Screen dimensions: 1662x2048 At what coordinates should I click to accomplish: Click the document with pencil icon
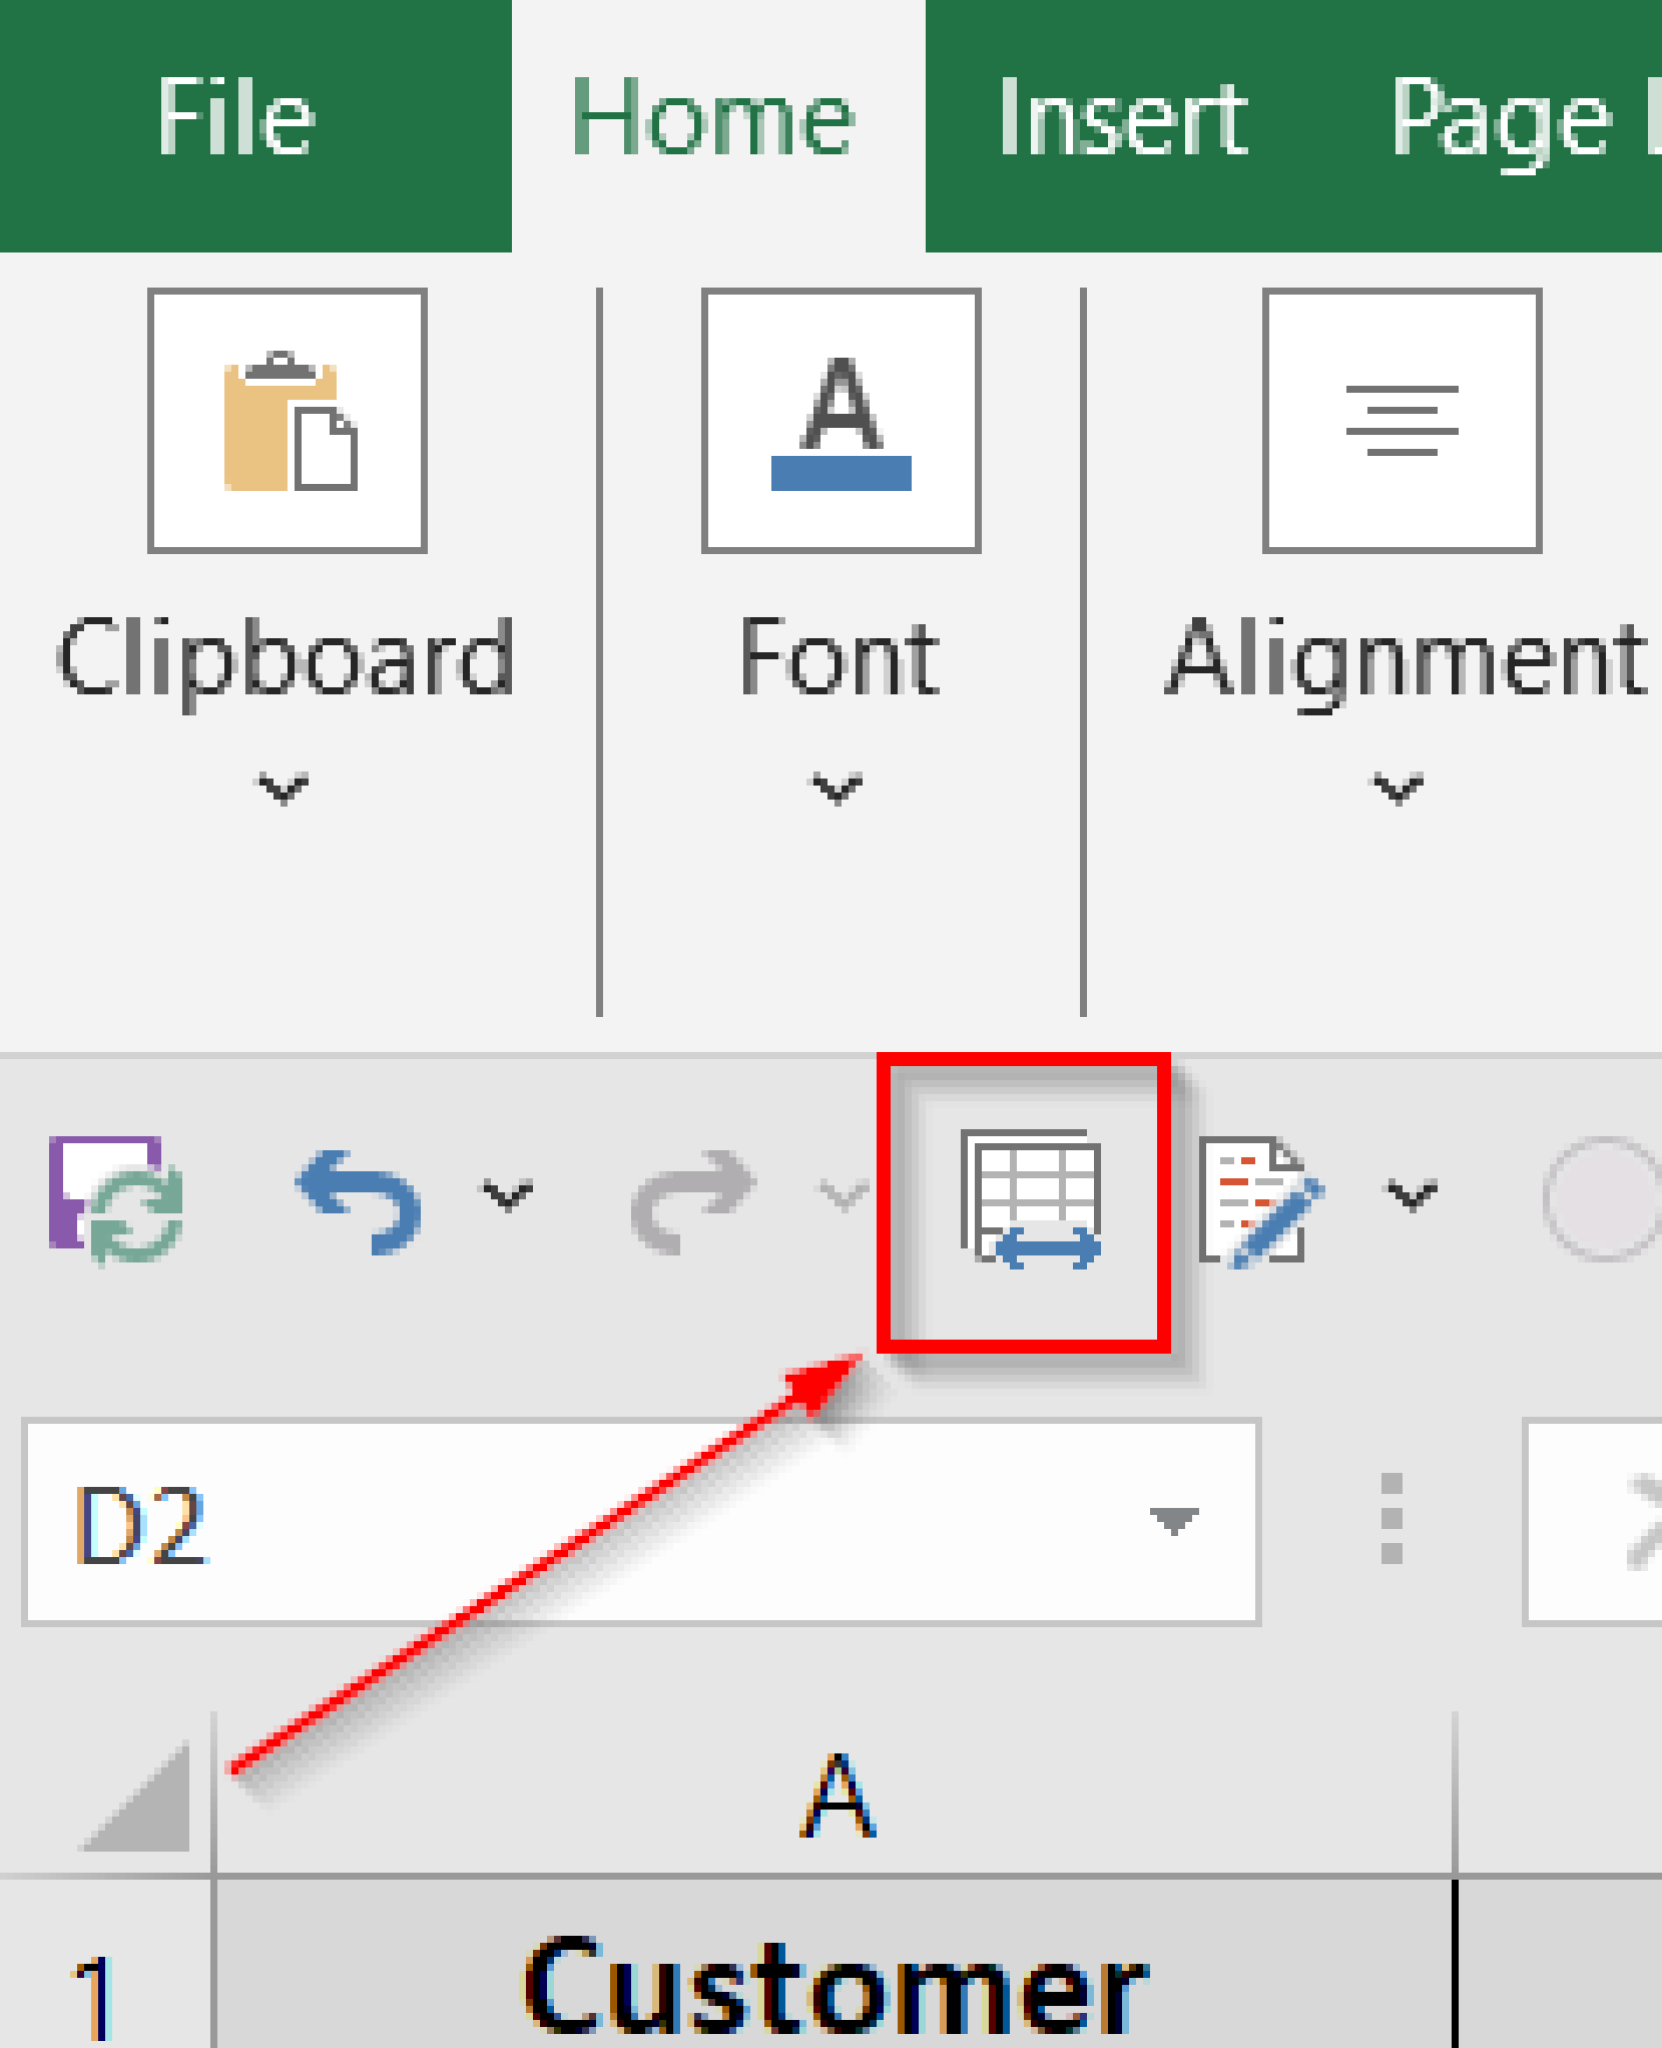[1261, 1201]
